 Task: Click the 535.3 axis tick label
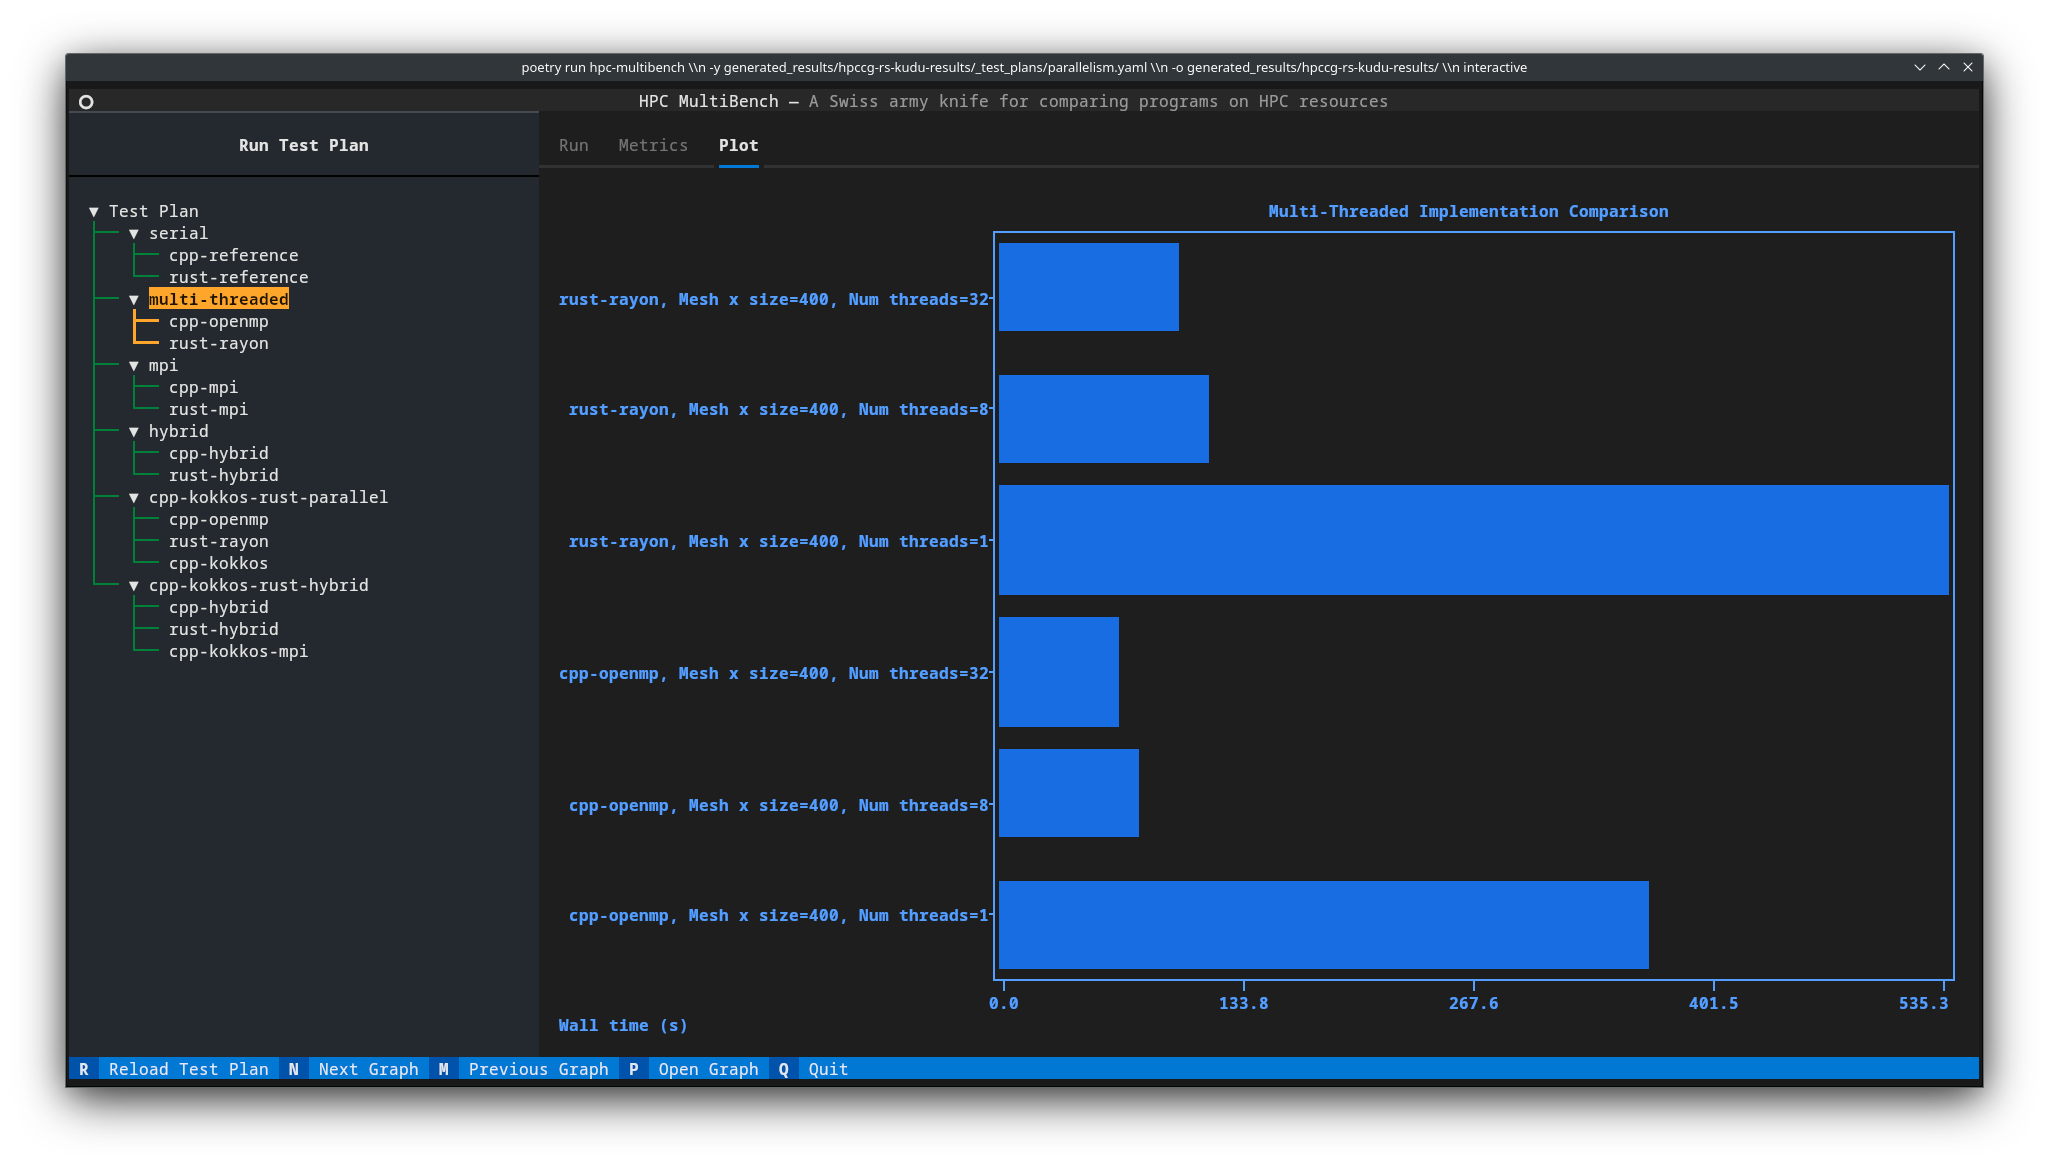(x=1924, y=1004)
